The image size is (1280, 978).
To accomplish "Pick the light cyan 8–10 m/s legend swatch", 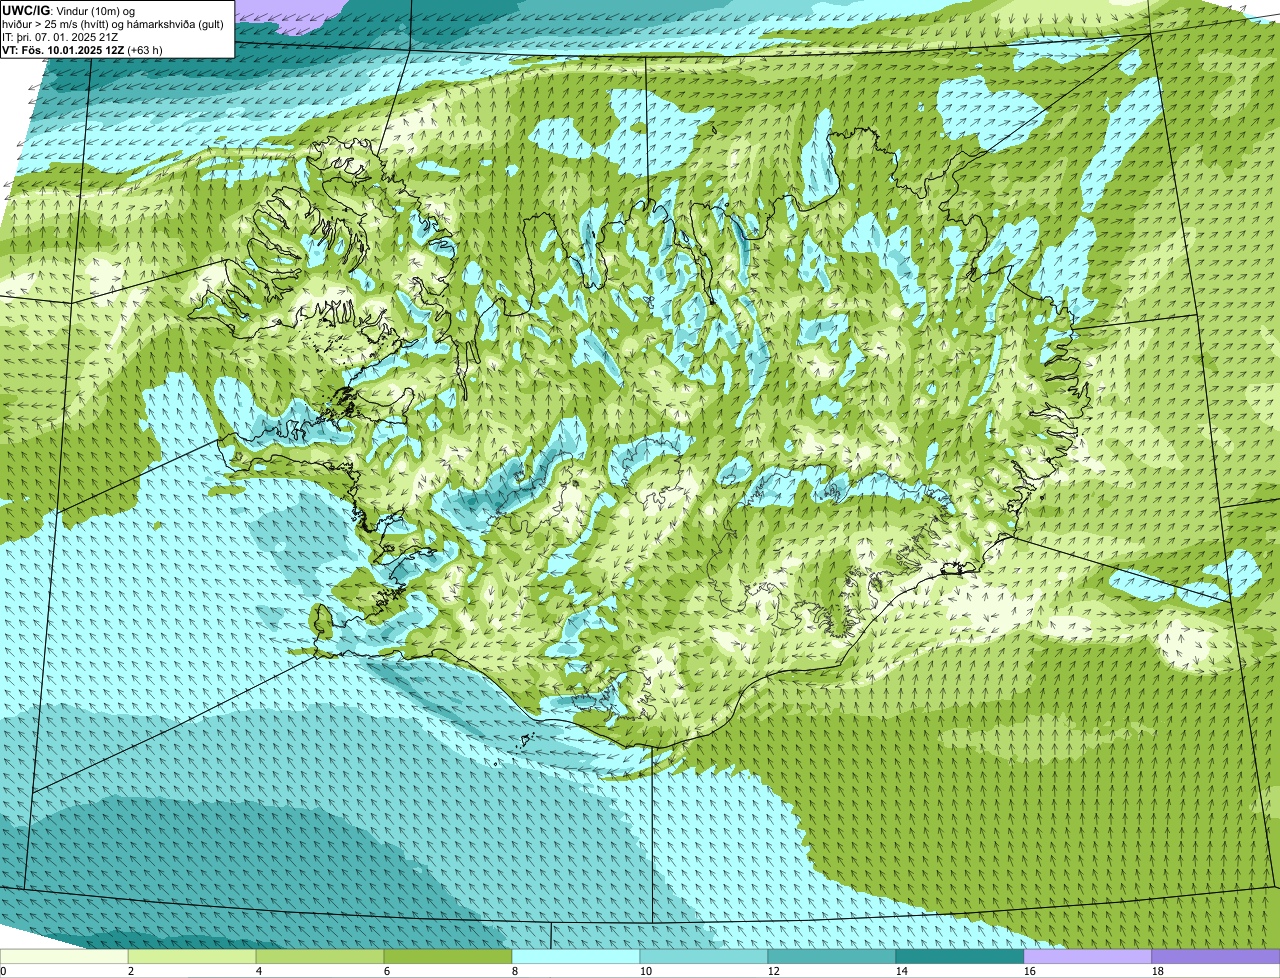I will coord(576,957).
